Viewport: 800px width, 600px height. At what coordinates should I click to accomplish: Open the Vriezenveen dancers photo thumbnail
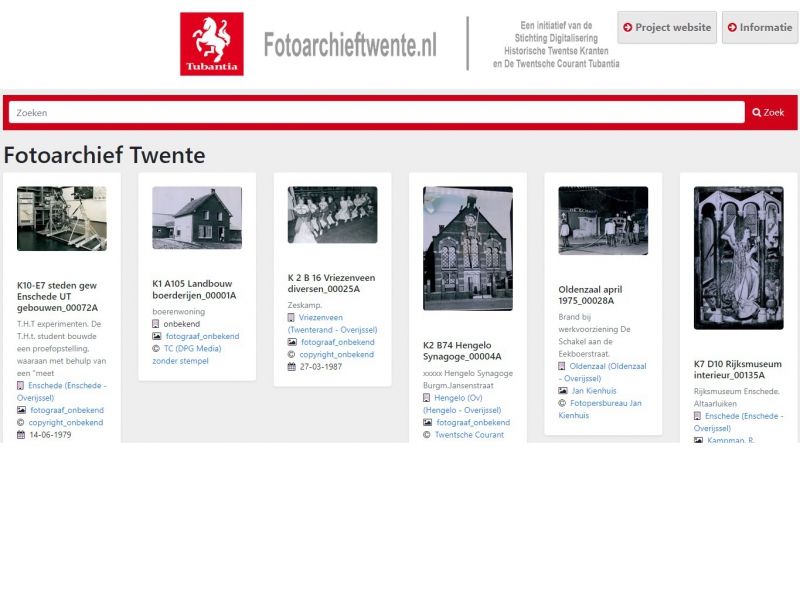332,215
